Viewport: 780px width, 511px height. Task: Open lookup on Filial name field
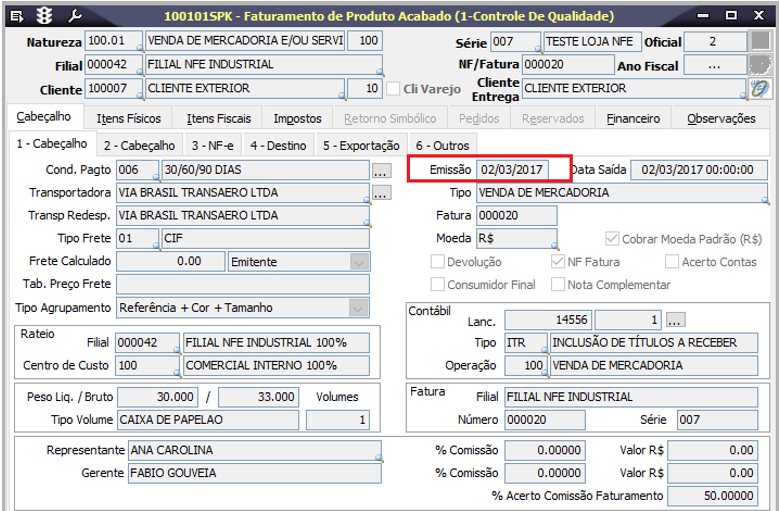click(x=380, y=72)
